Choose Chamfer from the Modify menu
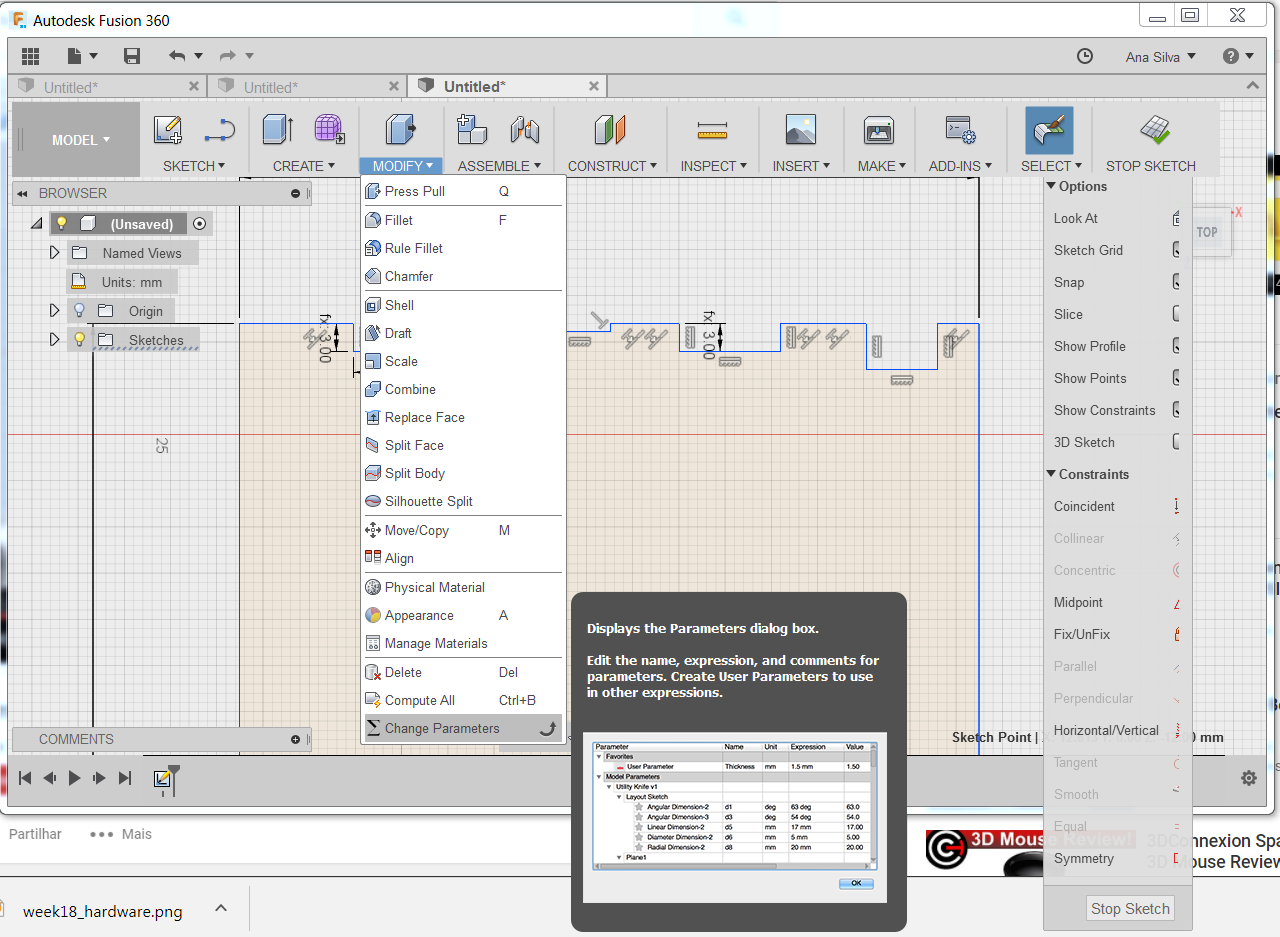The width and height of the screenshot is (1280, 937). coord(463,276)
